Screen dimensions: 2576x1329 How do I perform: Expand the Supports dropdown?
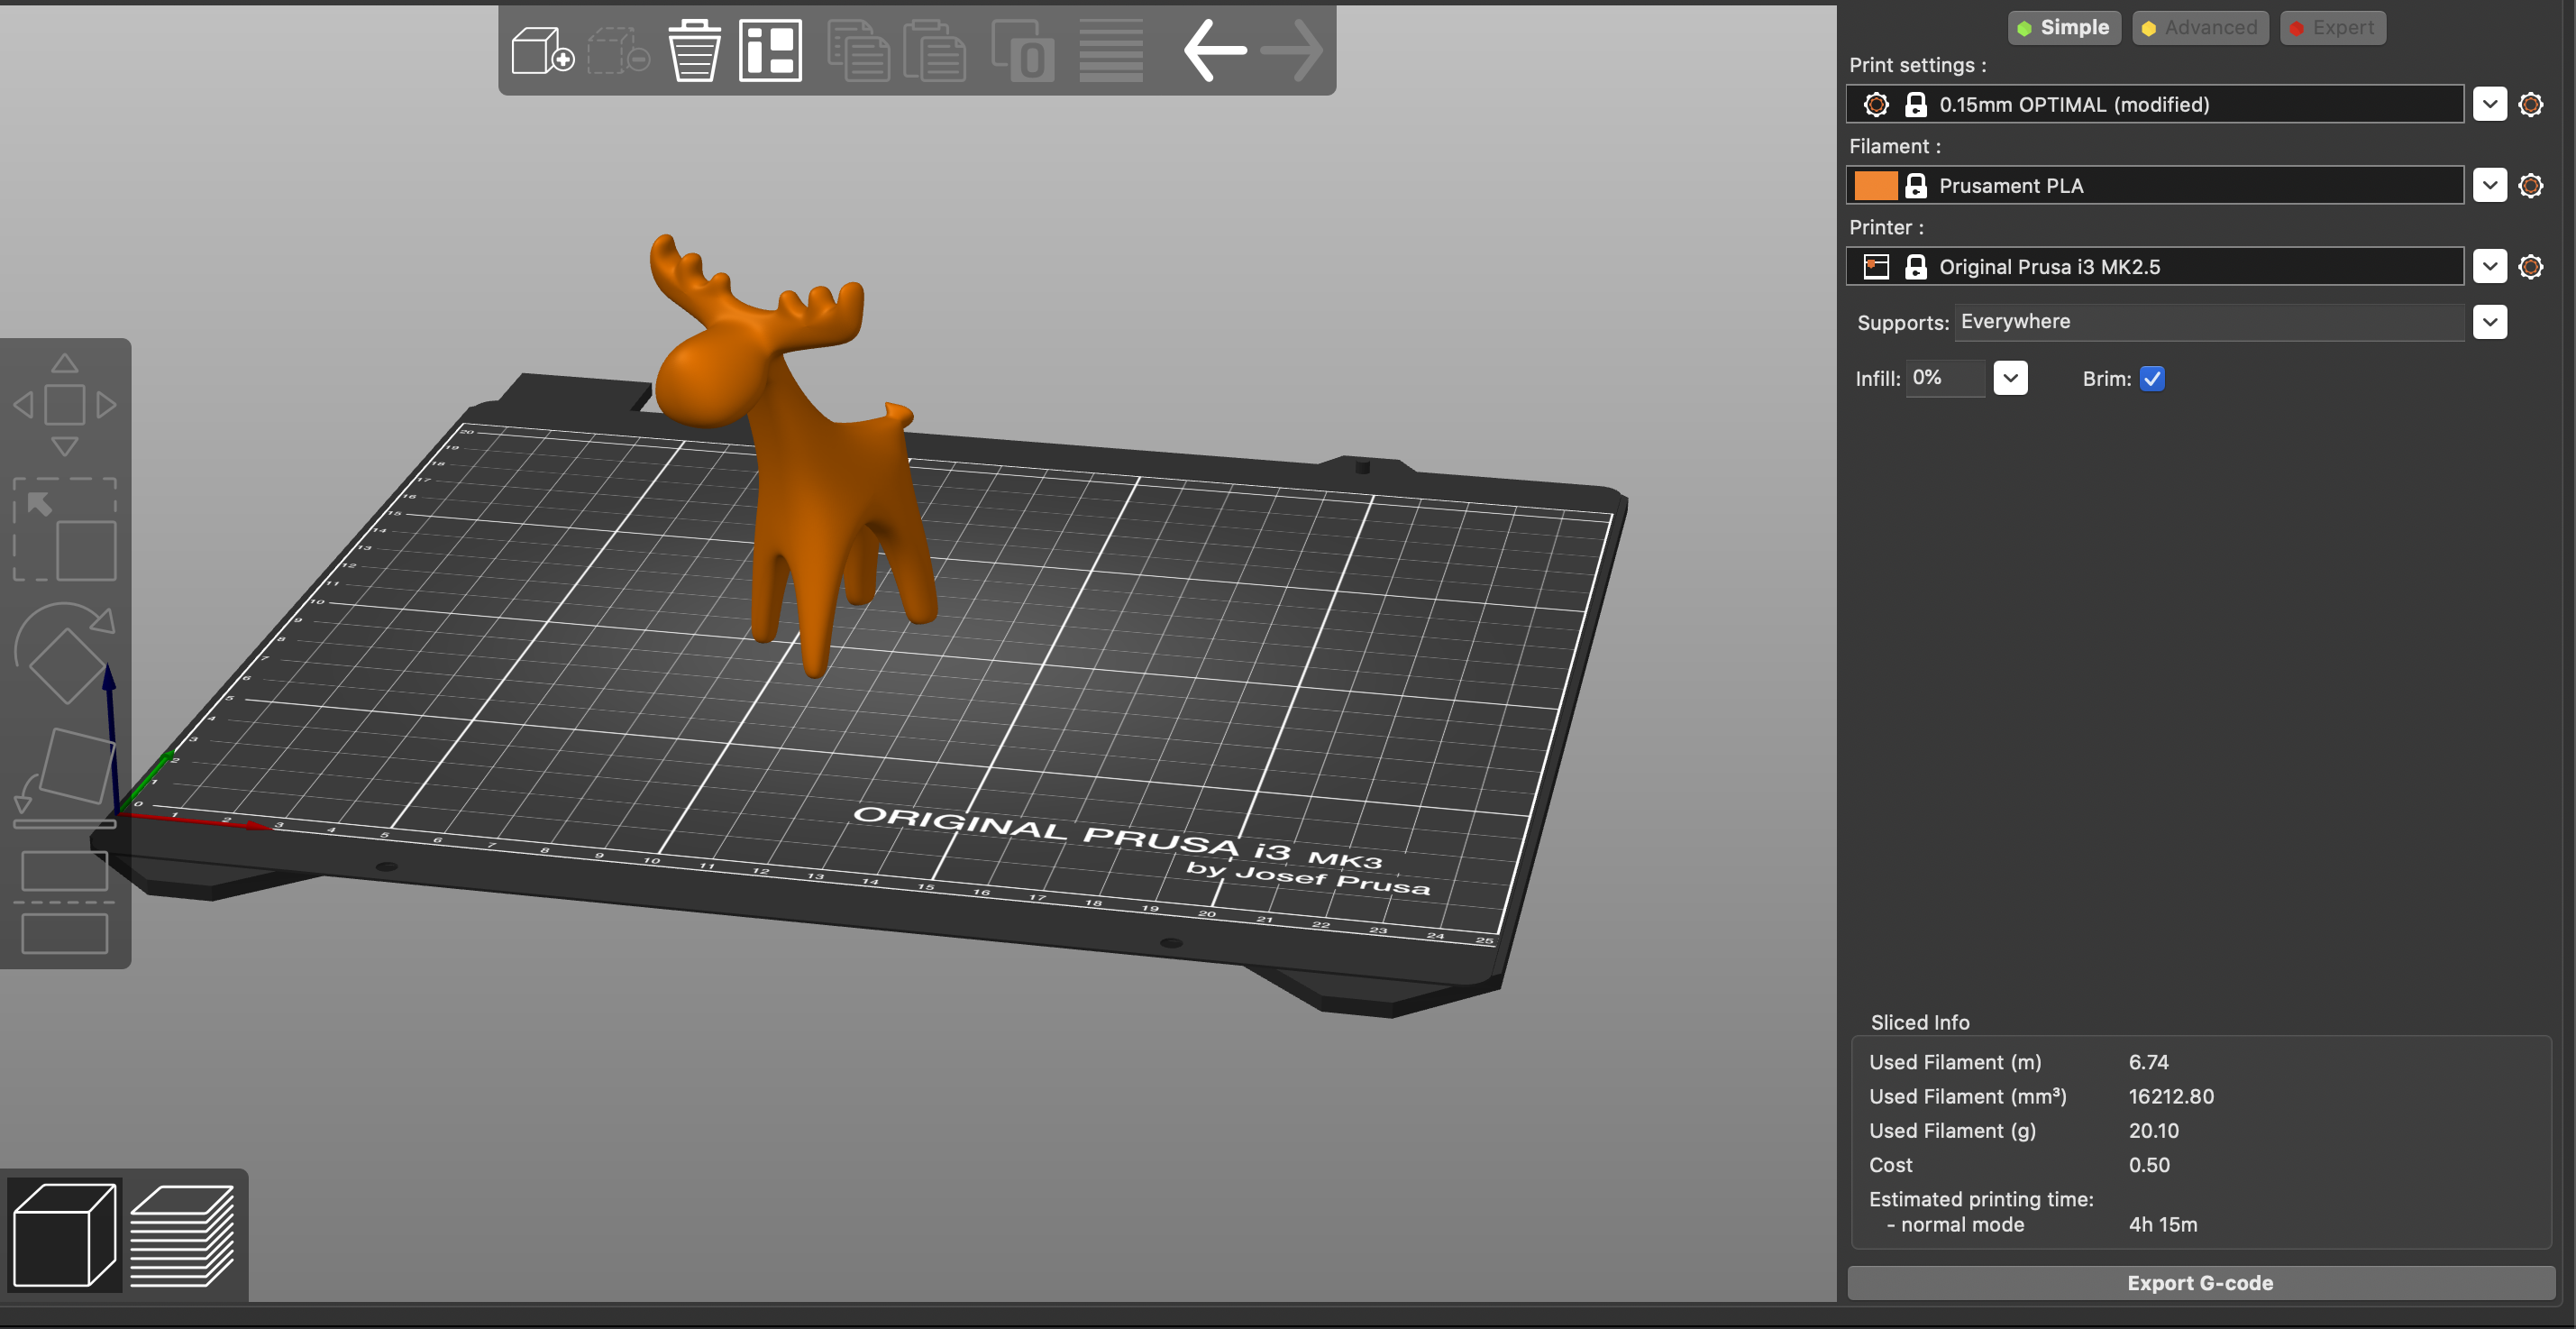2489,322
